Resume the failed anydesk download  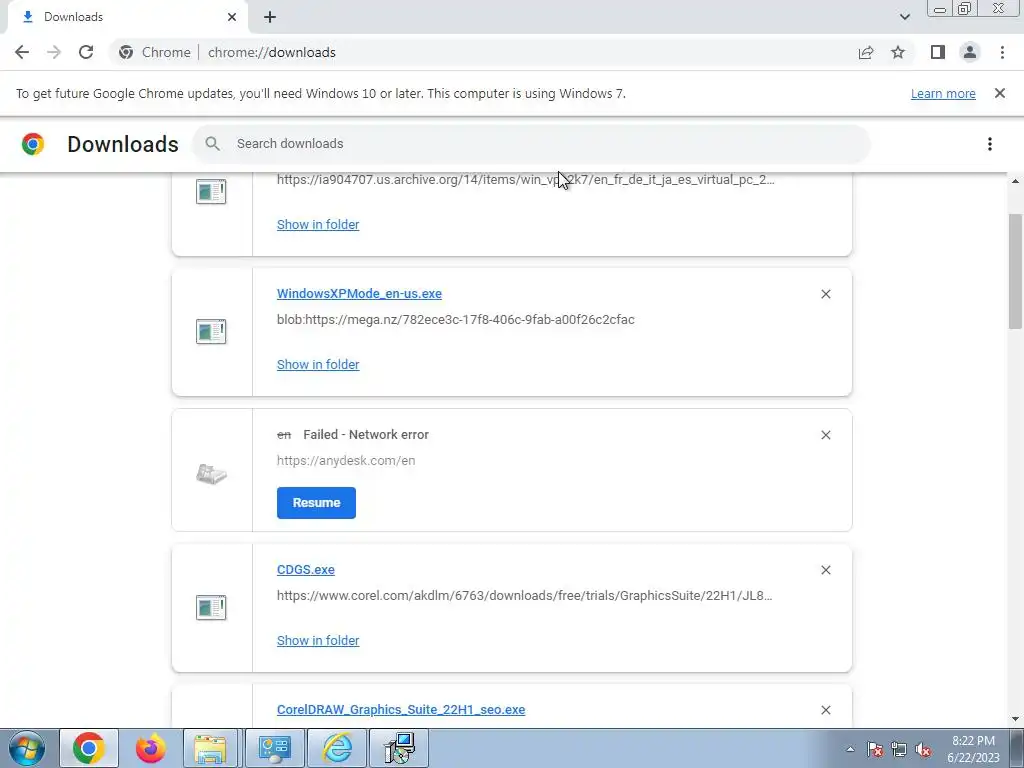click(x=316, y=503)
